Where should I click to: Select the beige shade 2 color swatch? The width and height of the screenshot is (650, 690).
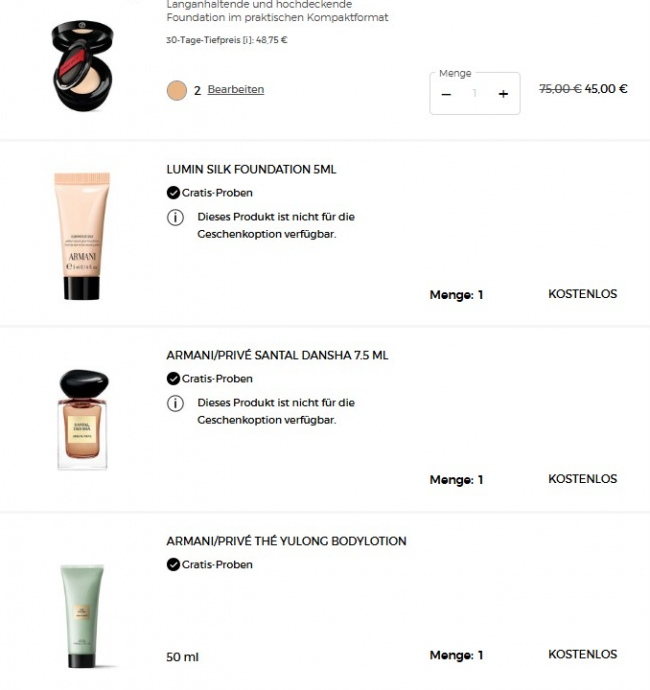pos(176,91)
